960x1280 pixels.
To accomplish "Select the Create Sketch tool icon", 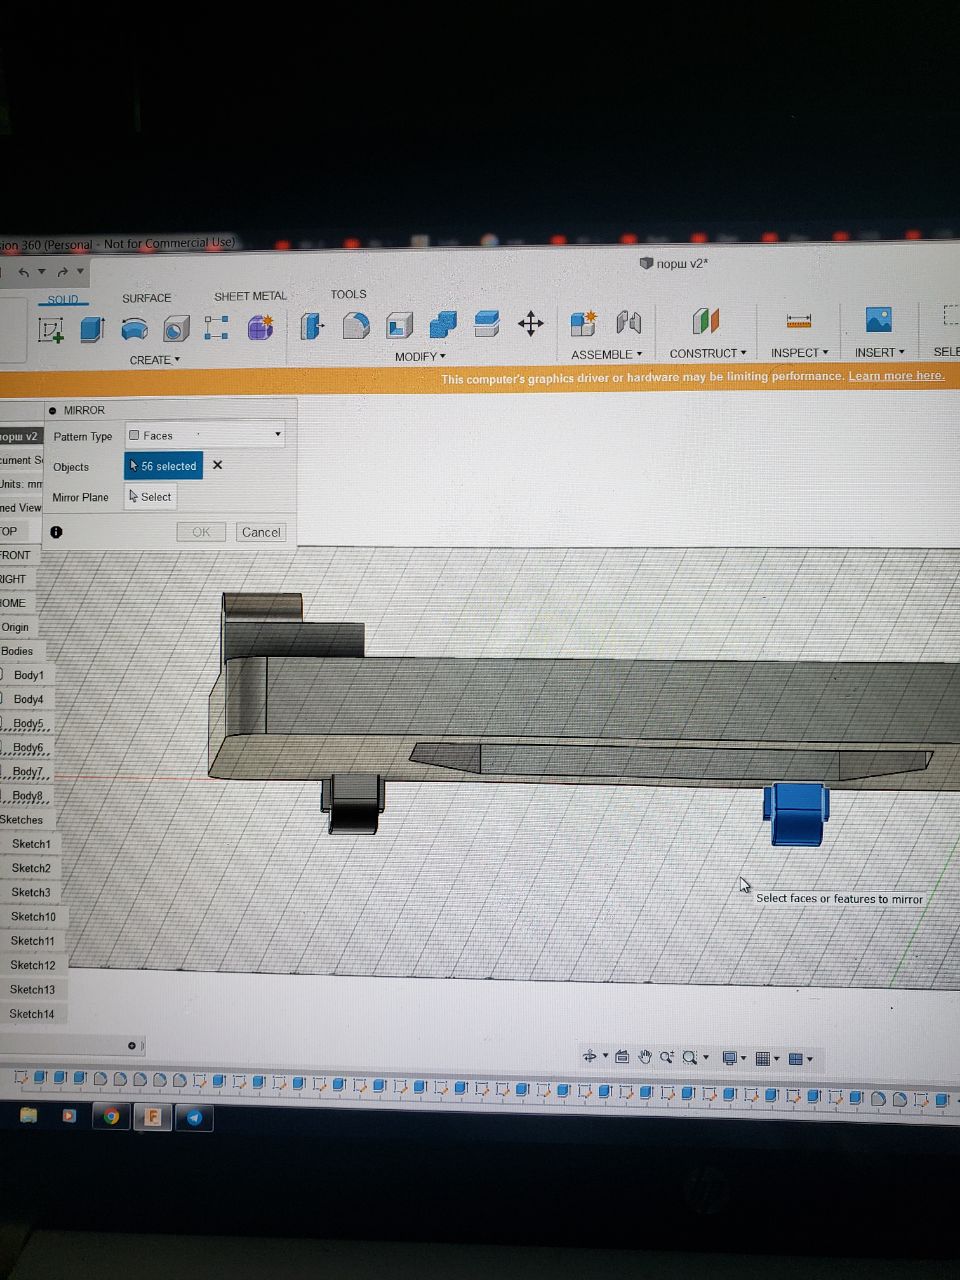I will [51, 330].
